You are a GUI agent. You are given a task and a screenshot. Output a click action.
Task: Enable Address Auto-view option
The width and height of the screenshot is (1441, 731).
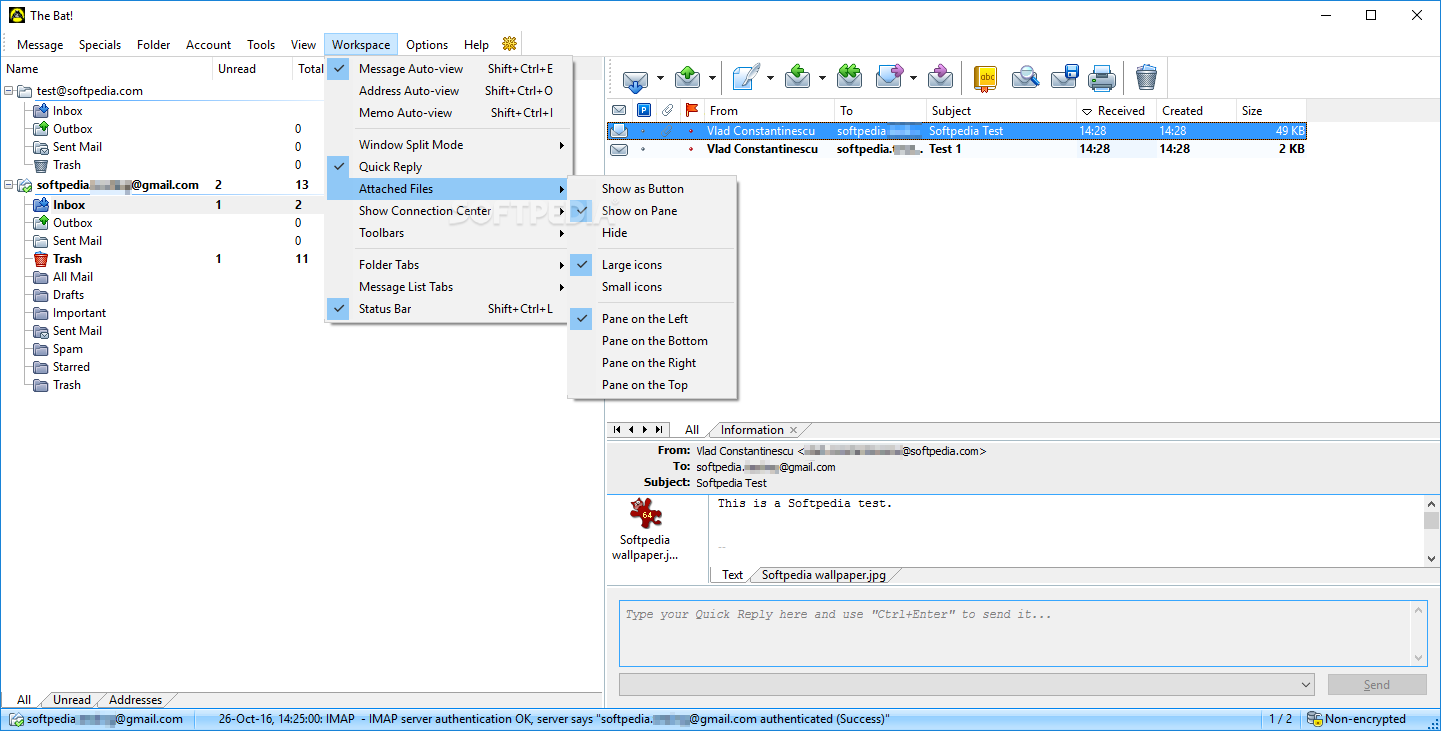449,91
